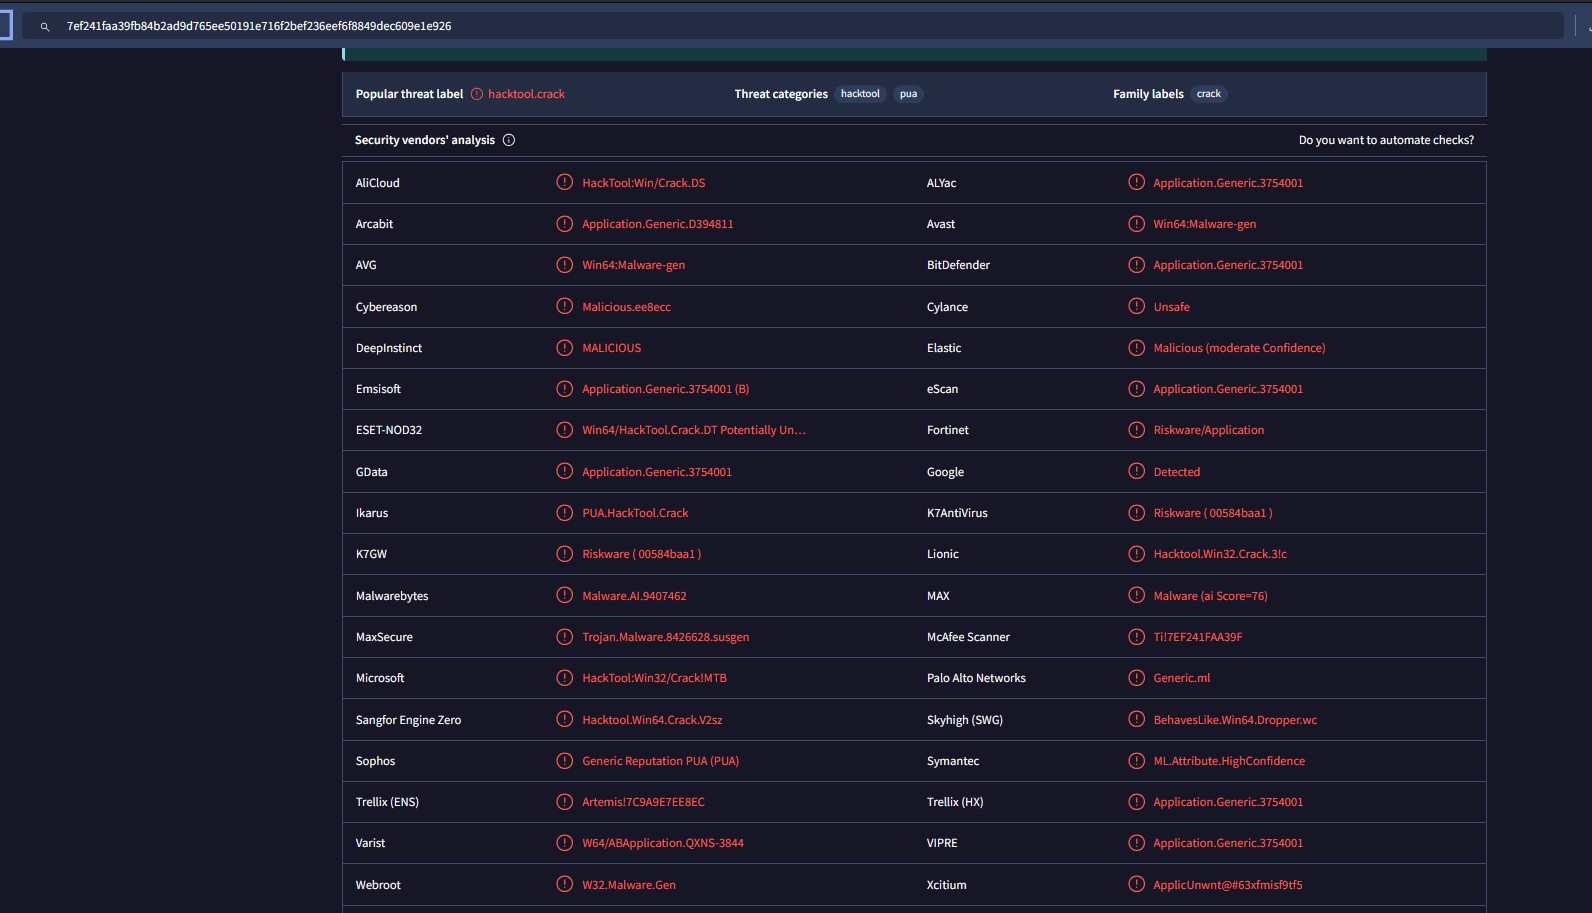This screenshot has width=1592, height=913.
Task: Select the W64/ABApplication.QXNS-3844 result
Action: pyautogui.click(x=663, y=843)
